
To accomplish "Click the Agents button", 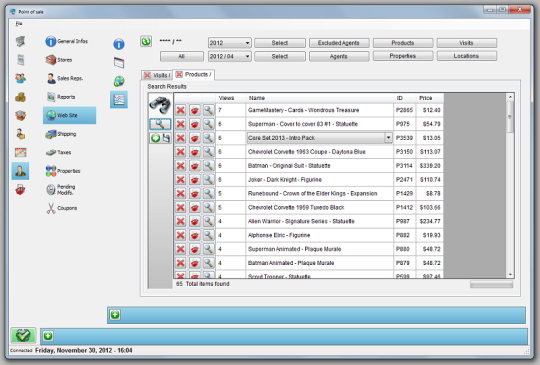I will tap(339, 56).
